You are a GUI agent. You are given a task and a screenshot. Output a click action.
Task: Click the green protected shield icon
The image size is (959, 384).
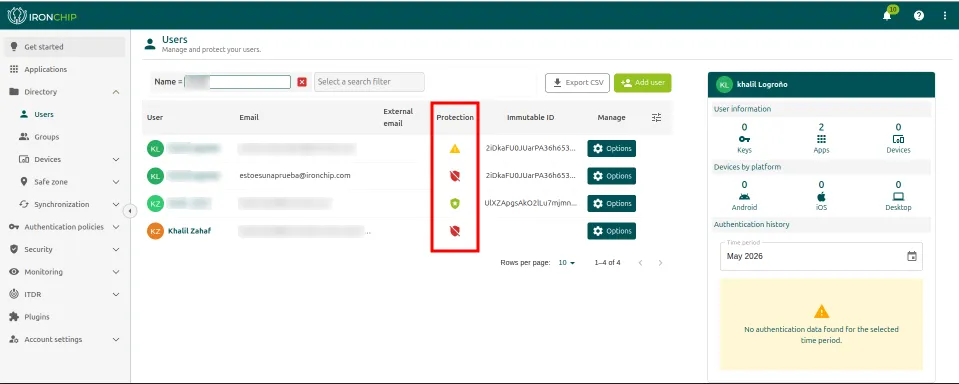454,204
